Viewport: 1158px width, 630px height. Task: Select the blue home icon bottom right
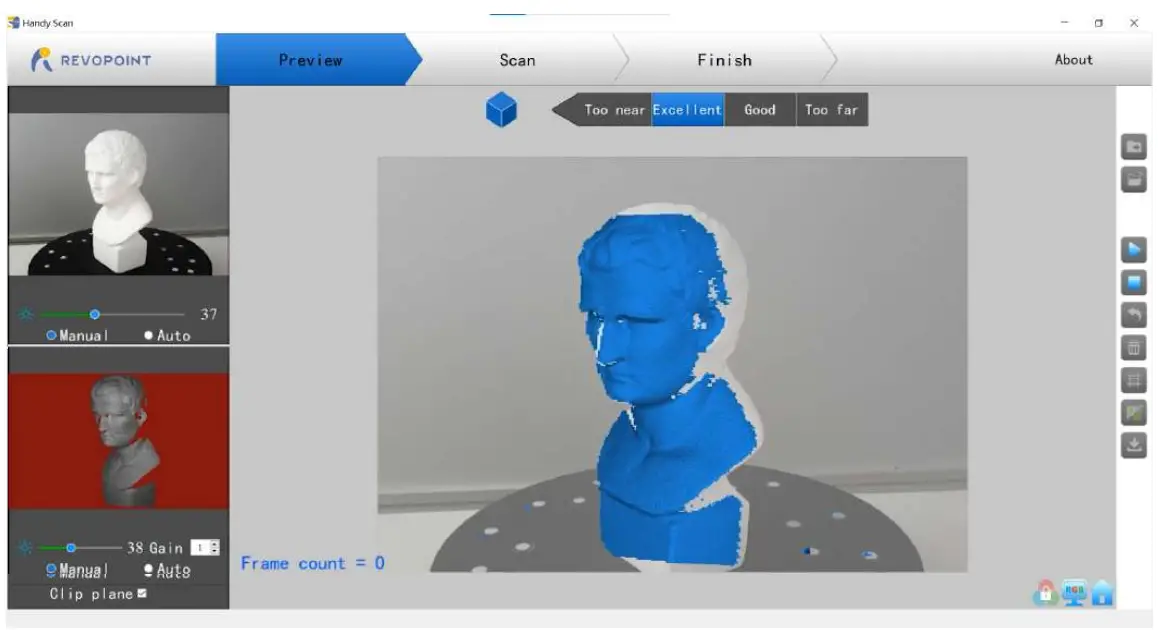1101,590
